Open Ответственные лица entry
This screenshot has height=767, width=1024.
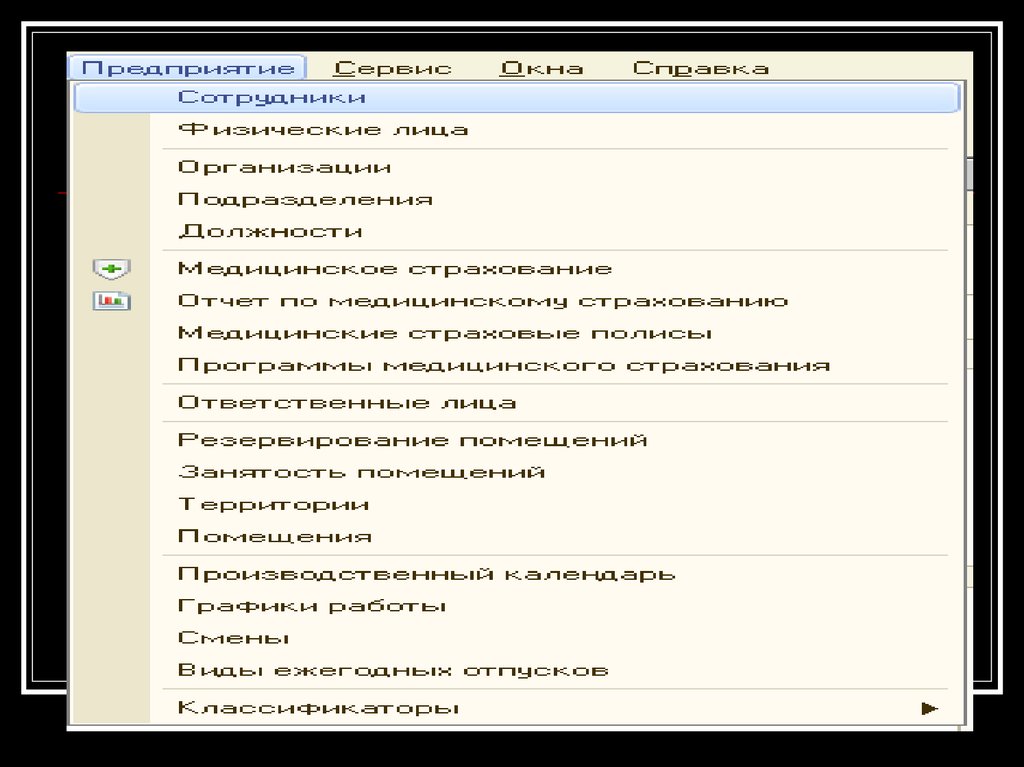pos(346,403)
